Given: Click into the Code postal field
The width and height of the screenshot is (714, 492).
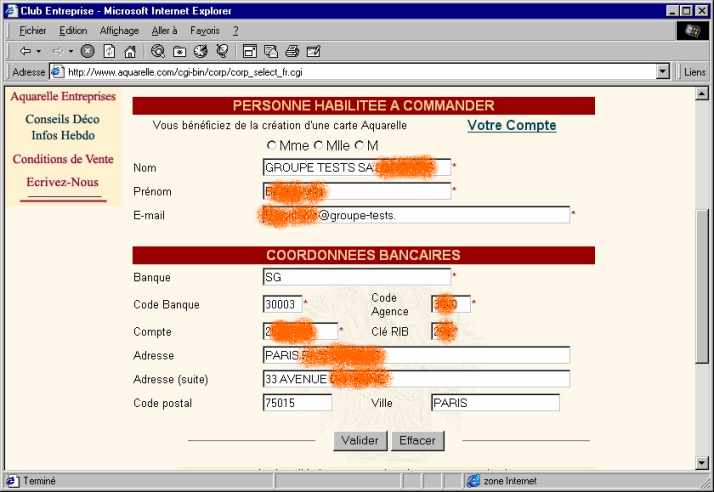Looking at the screenshot, I should tap(297, 403).
